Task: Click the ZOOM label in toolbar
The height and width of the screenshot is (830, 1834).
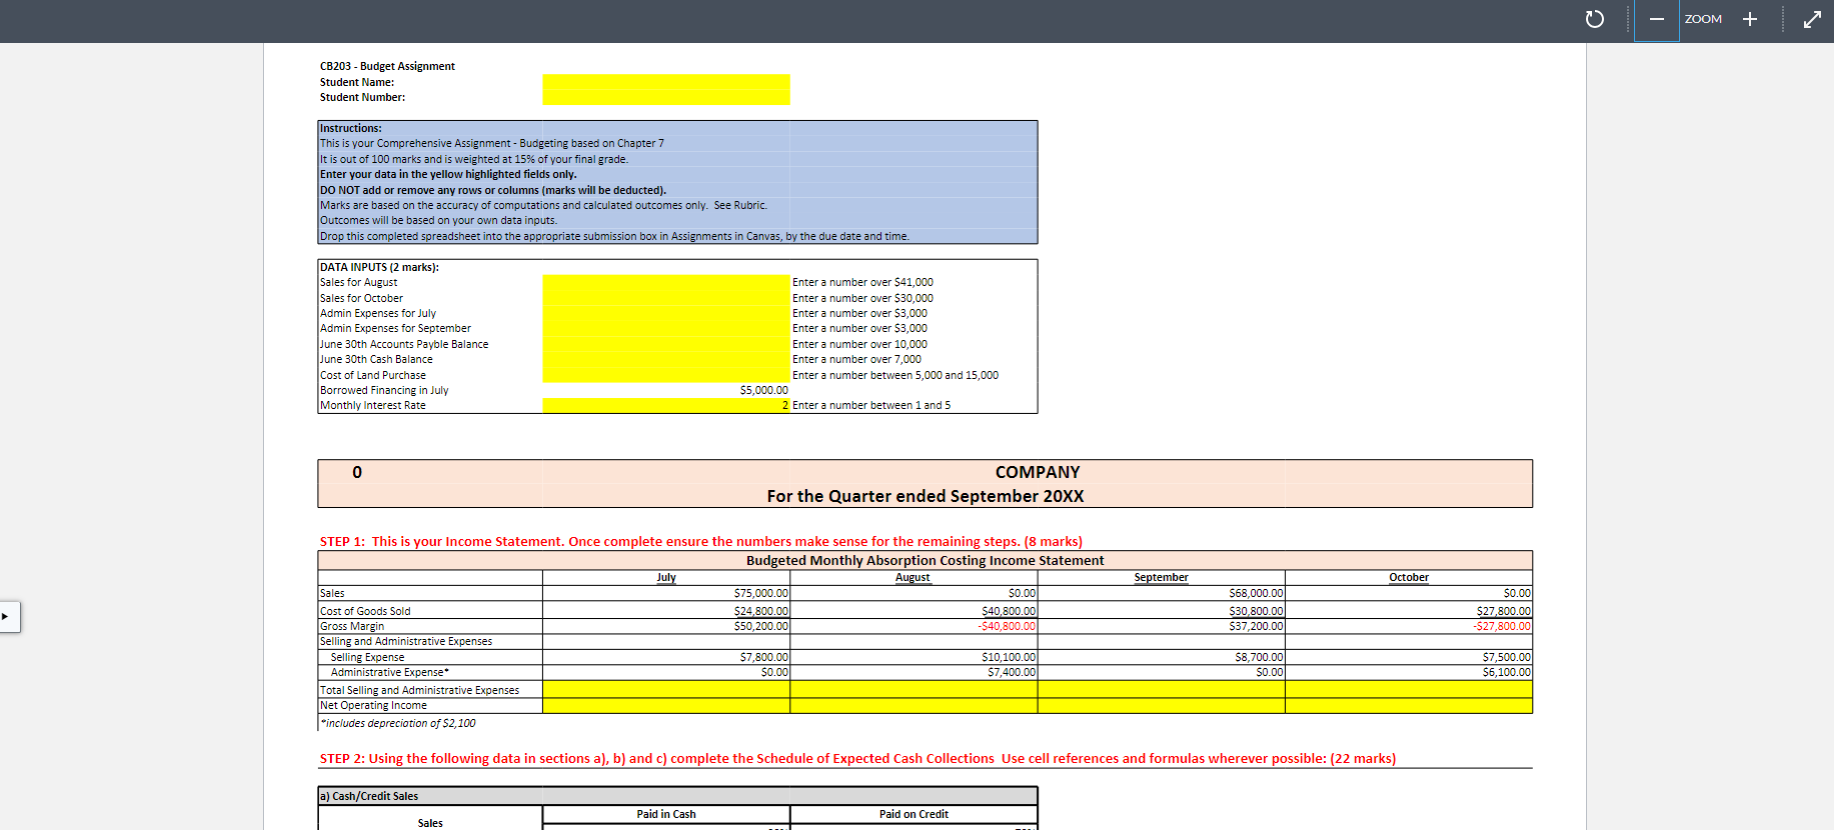Action: [1703, 19]
